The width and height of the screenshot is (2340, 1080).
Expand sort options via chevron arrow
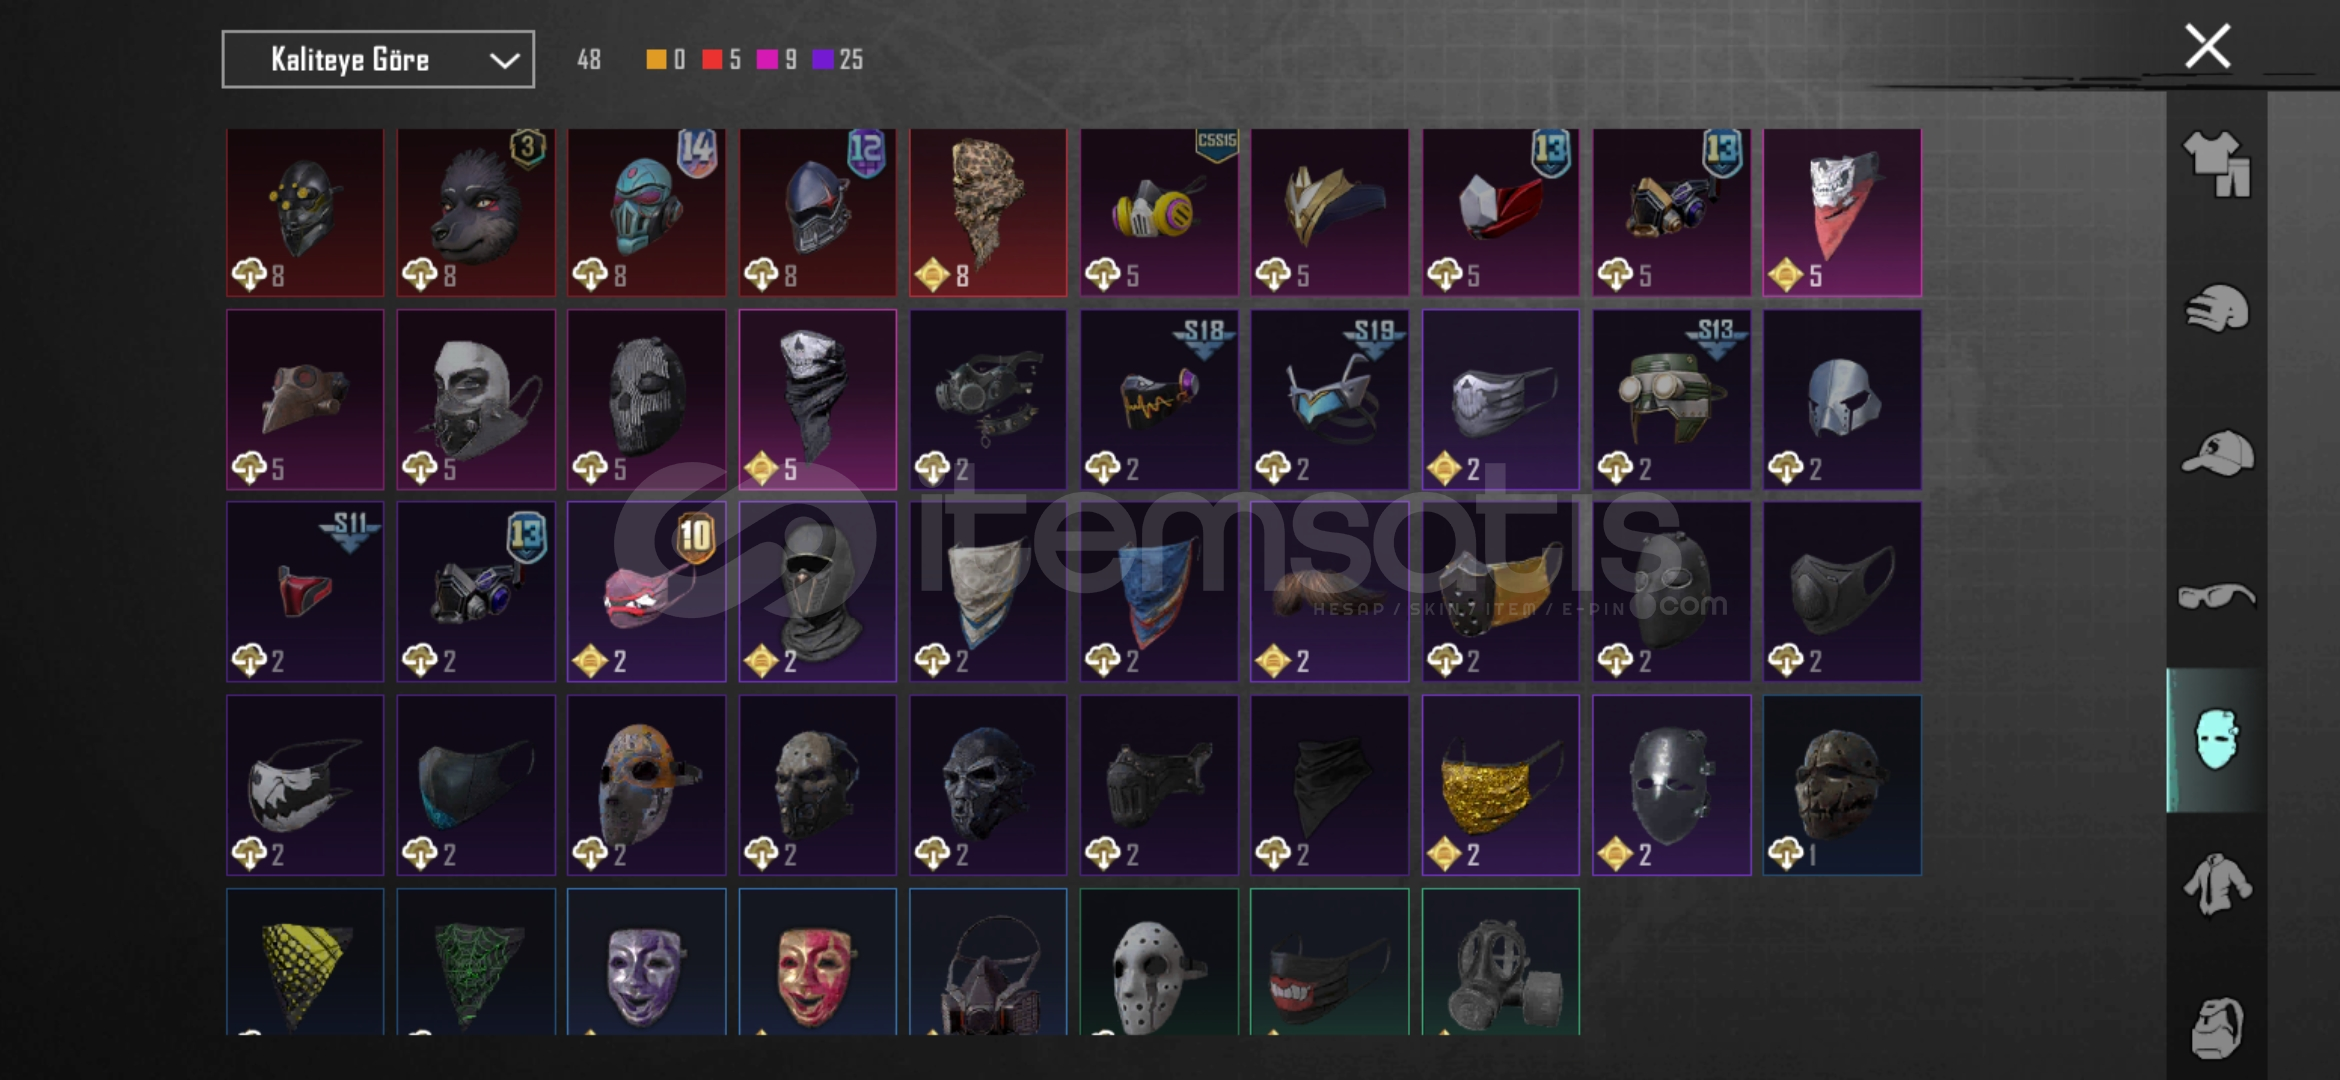504,61
